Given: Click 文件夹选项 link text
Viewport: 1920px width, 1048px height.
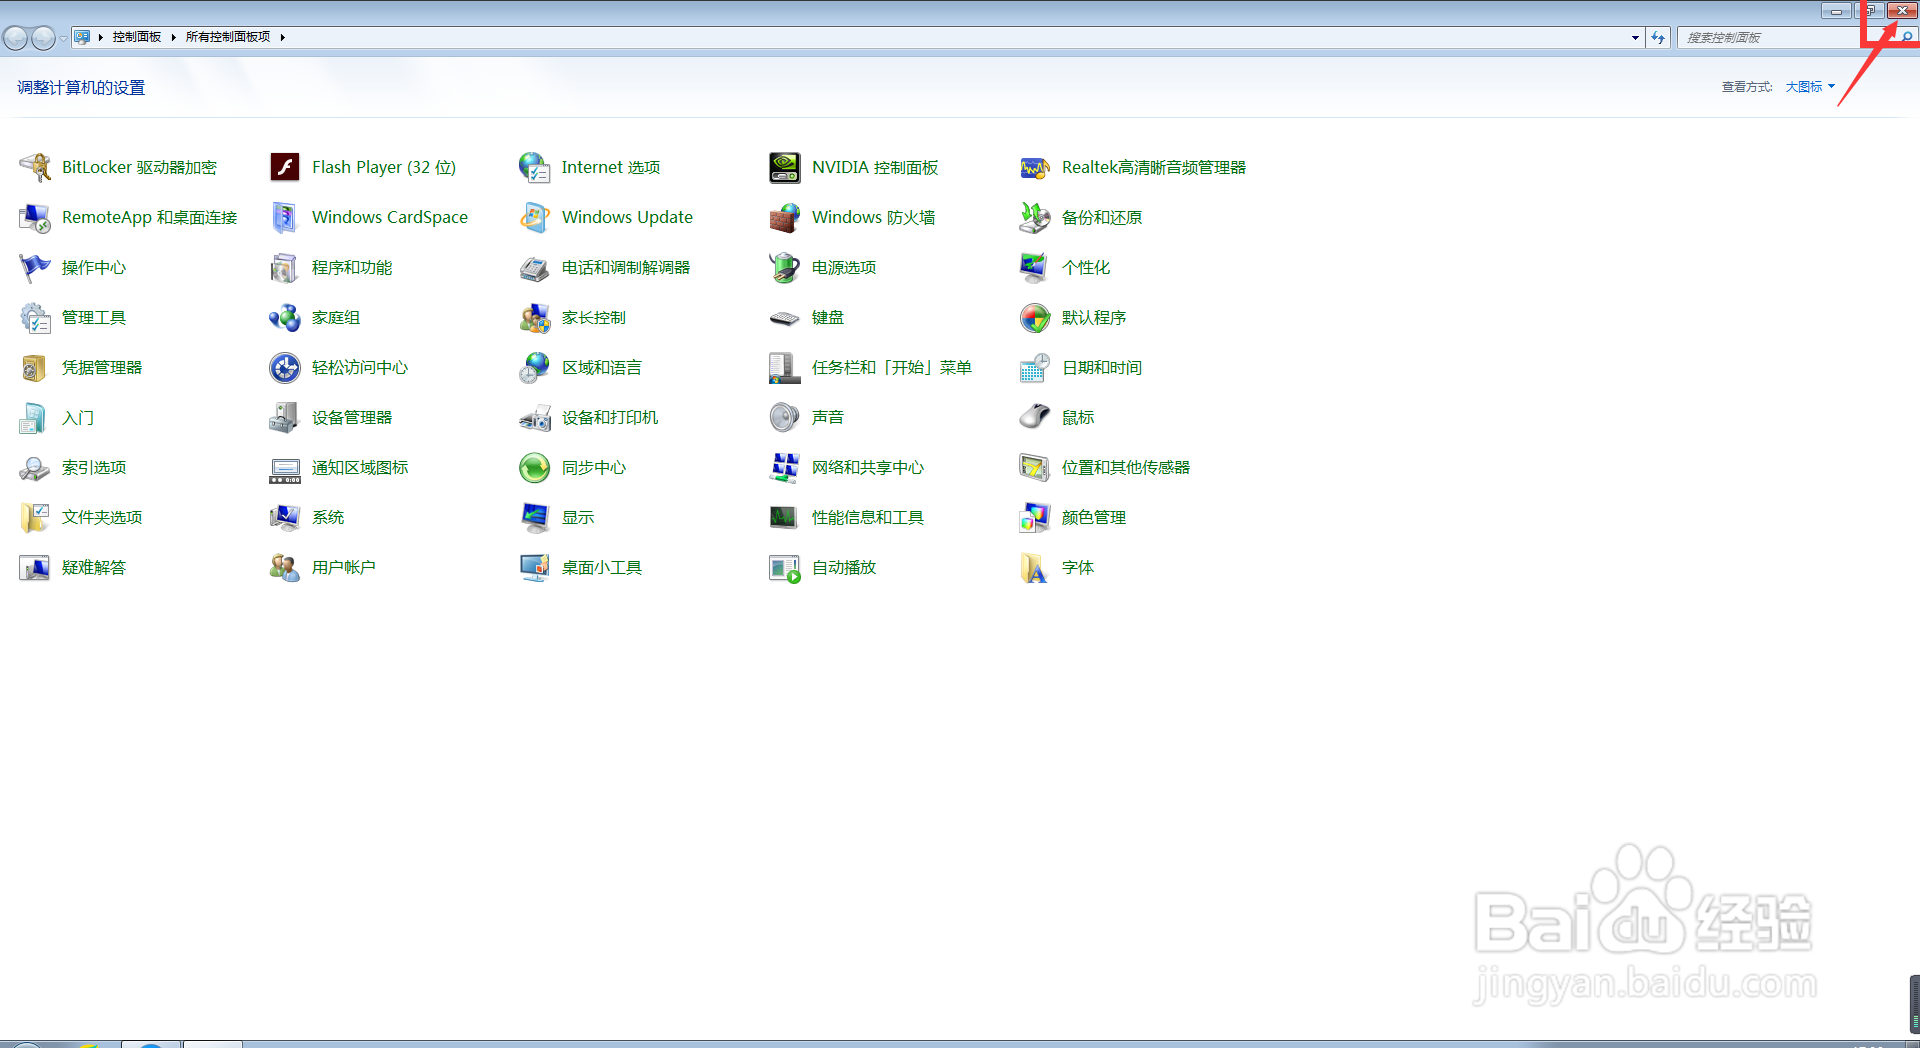Looking at the screenshot, I should (102, 517).
